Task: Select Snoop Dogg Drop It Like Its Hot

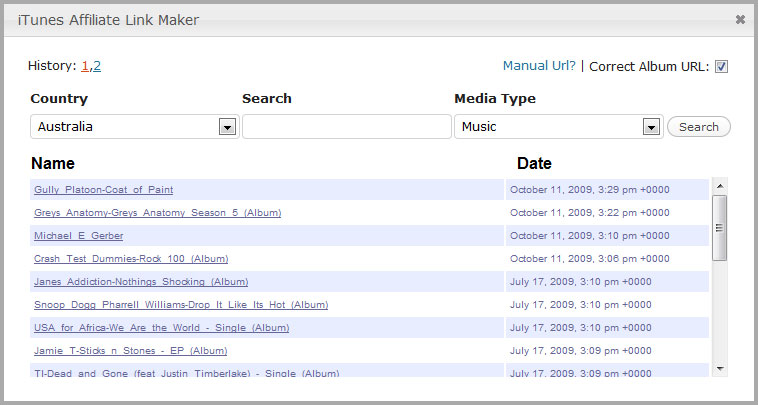Action: (x=181, y=305)
